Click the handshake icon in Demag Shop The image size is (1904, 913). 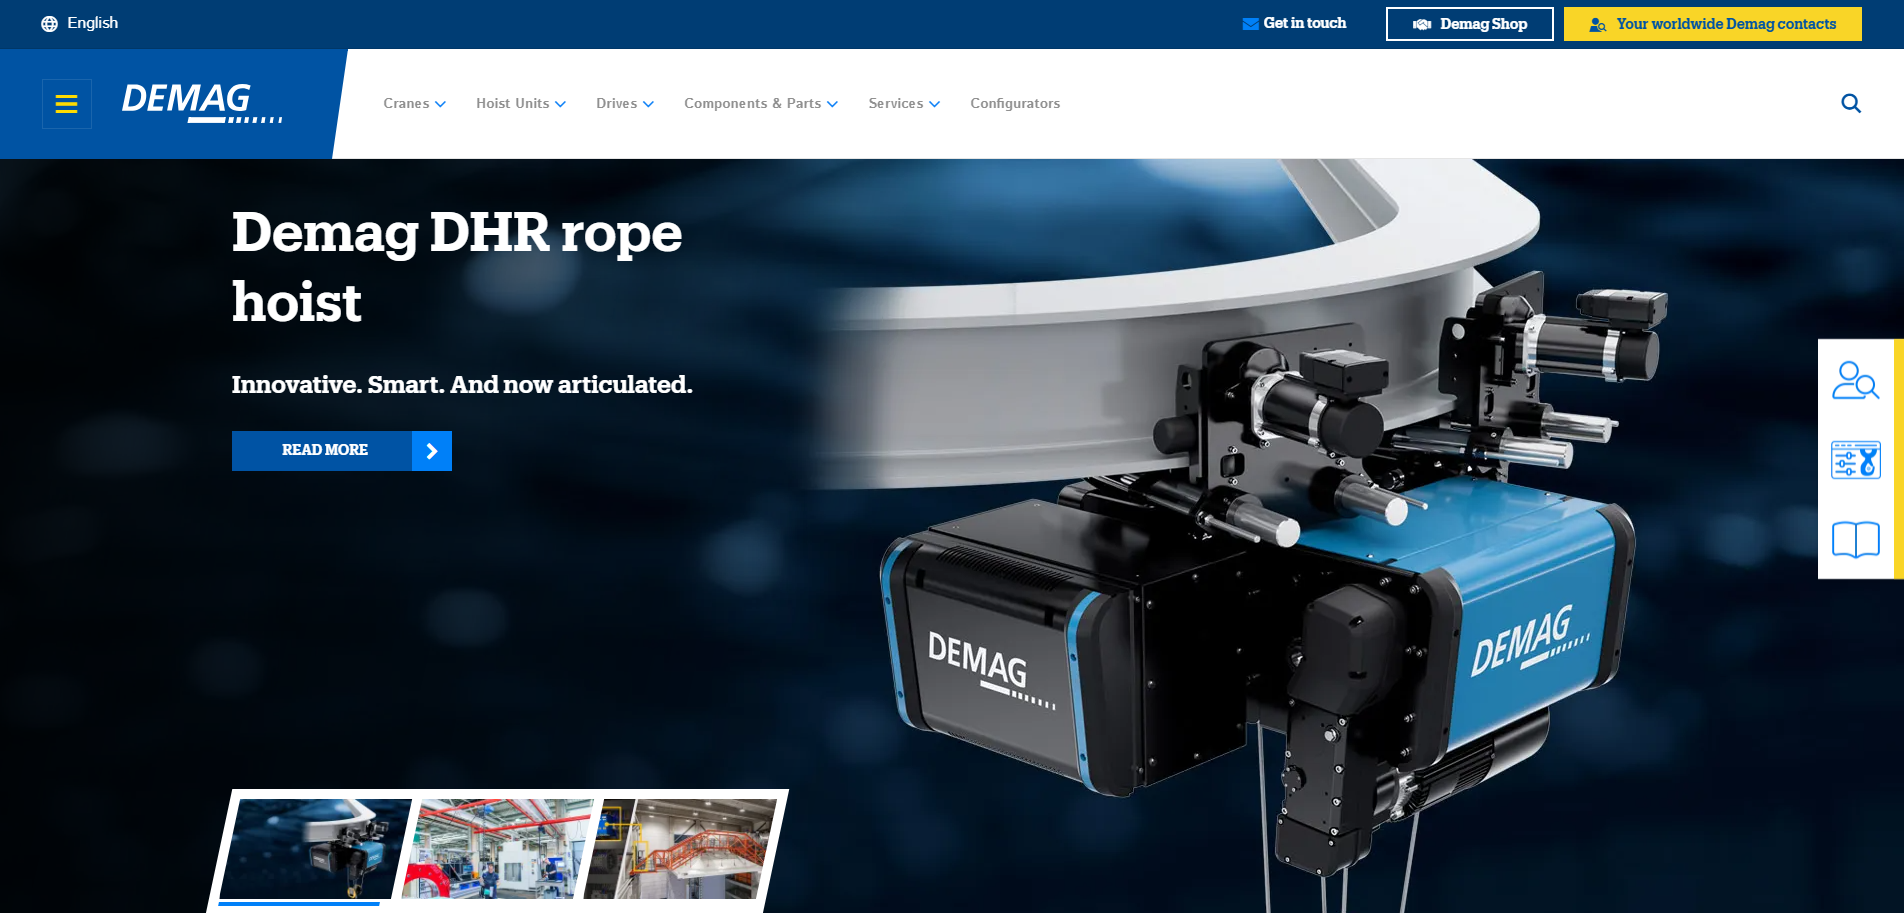[x=1422, y=24]
